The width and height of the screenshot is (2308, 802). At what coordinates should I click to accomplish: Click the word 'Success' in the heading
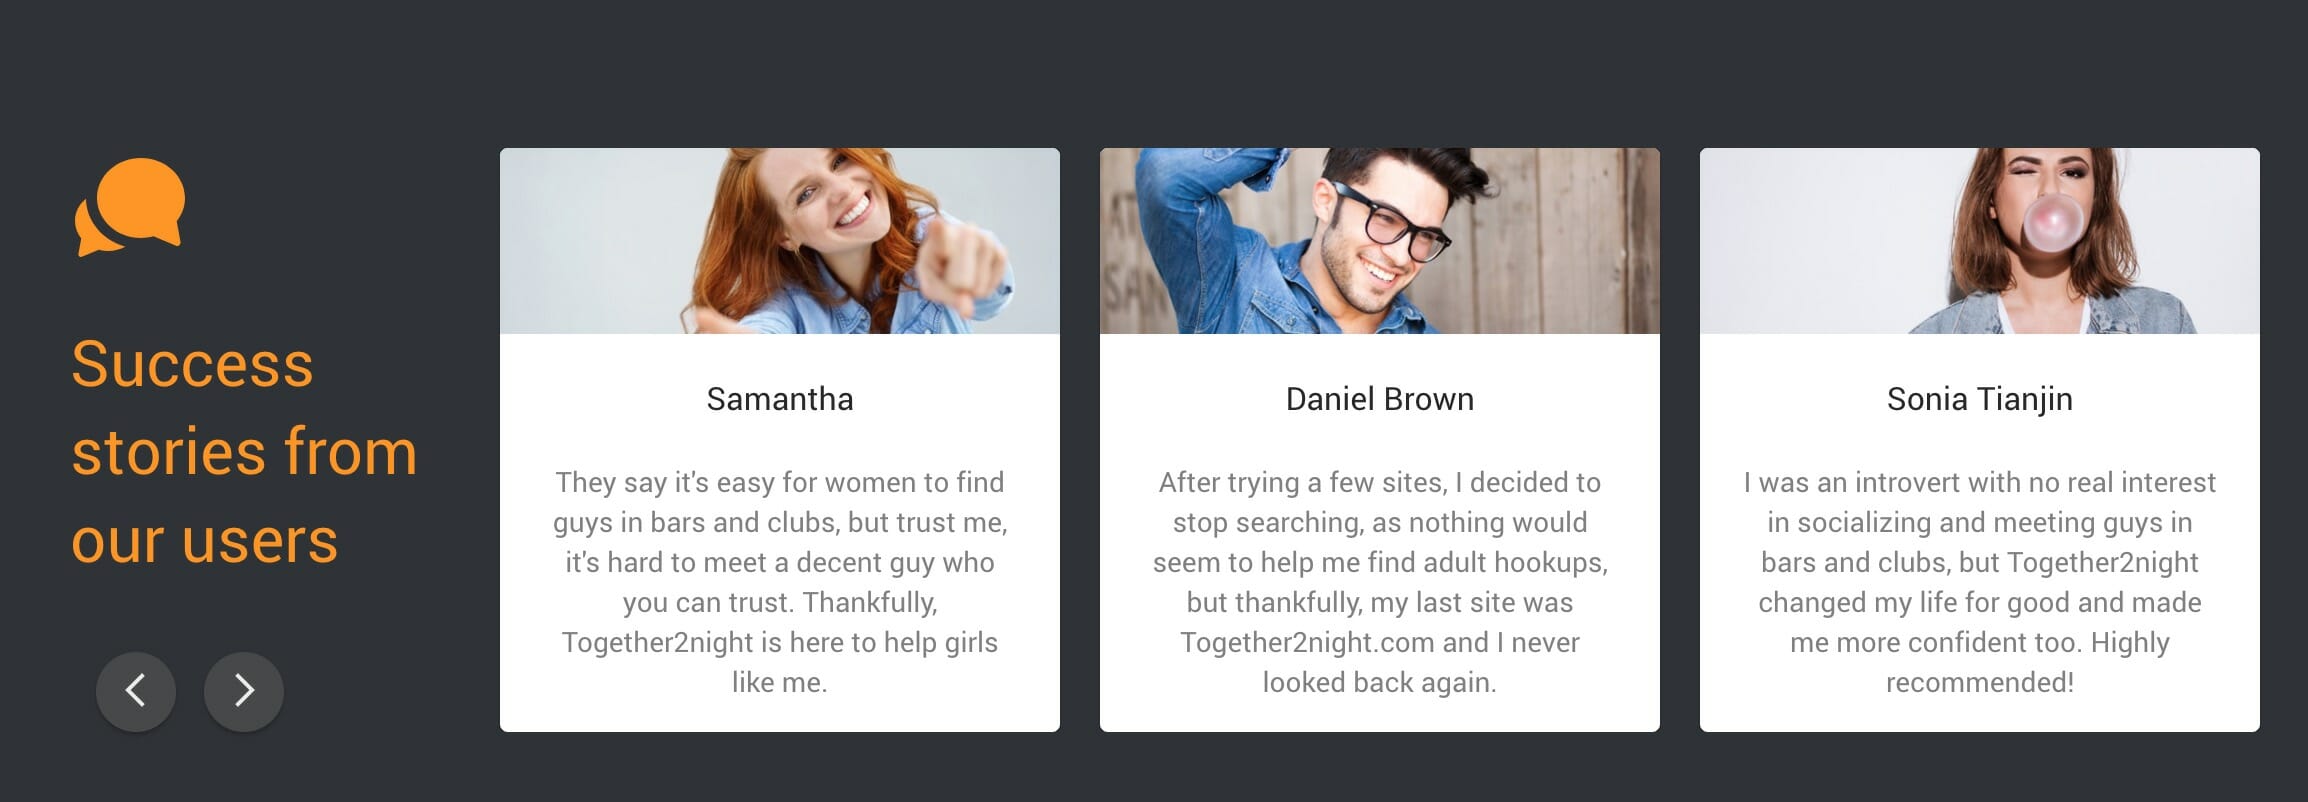(x=192, y=364)
